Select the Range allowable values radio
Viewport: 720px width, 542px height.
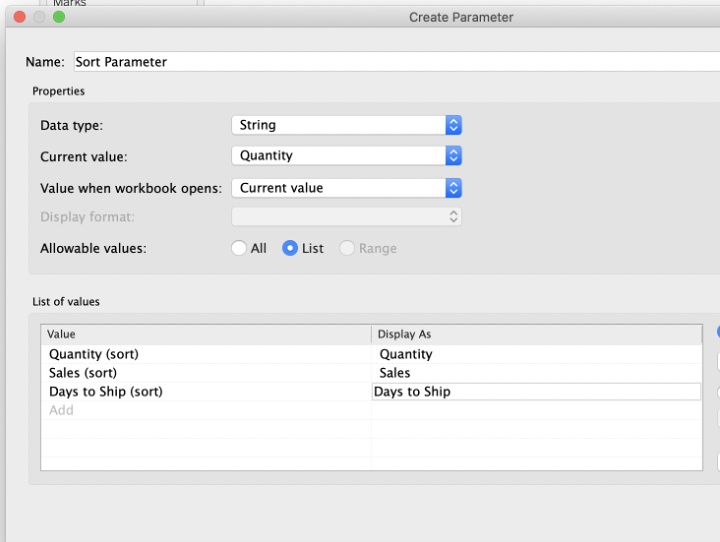[347, 248]
